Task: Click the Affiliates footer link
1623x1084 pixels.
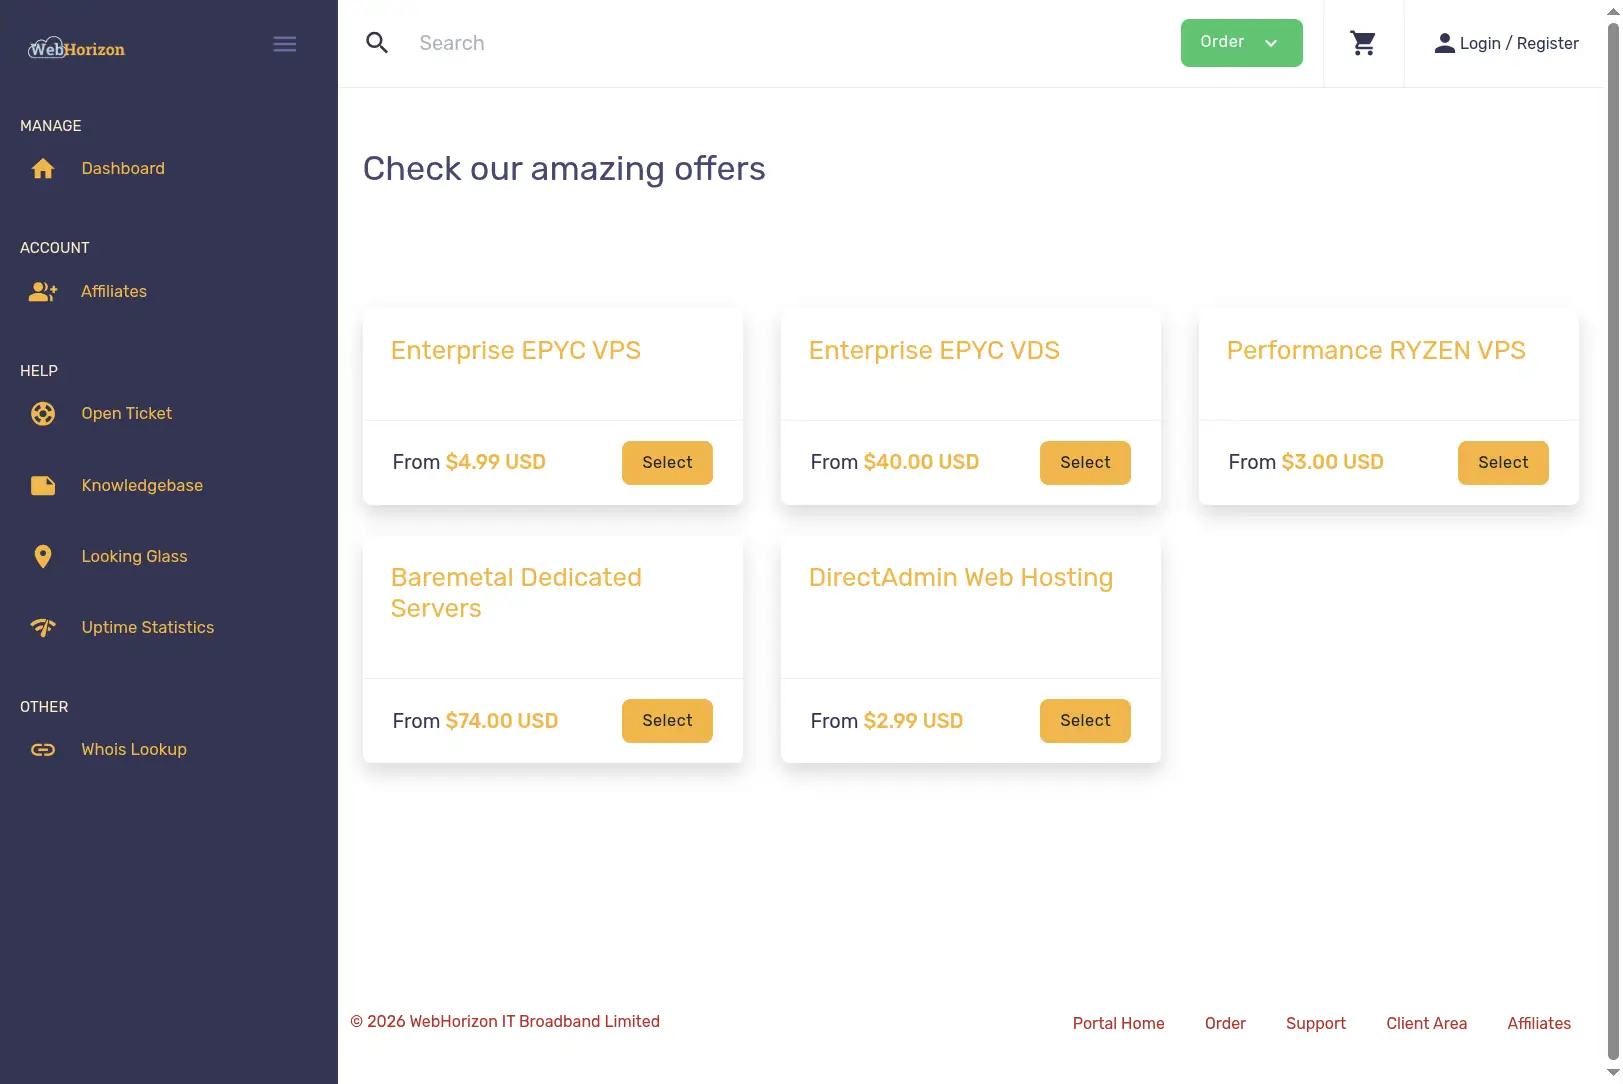Action: (1539, 1023)
